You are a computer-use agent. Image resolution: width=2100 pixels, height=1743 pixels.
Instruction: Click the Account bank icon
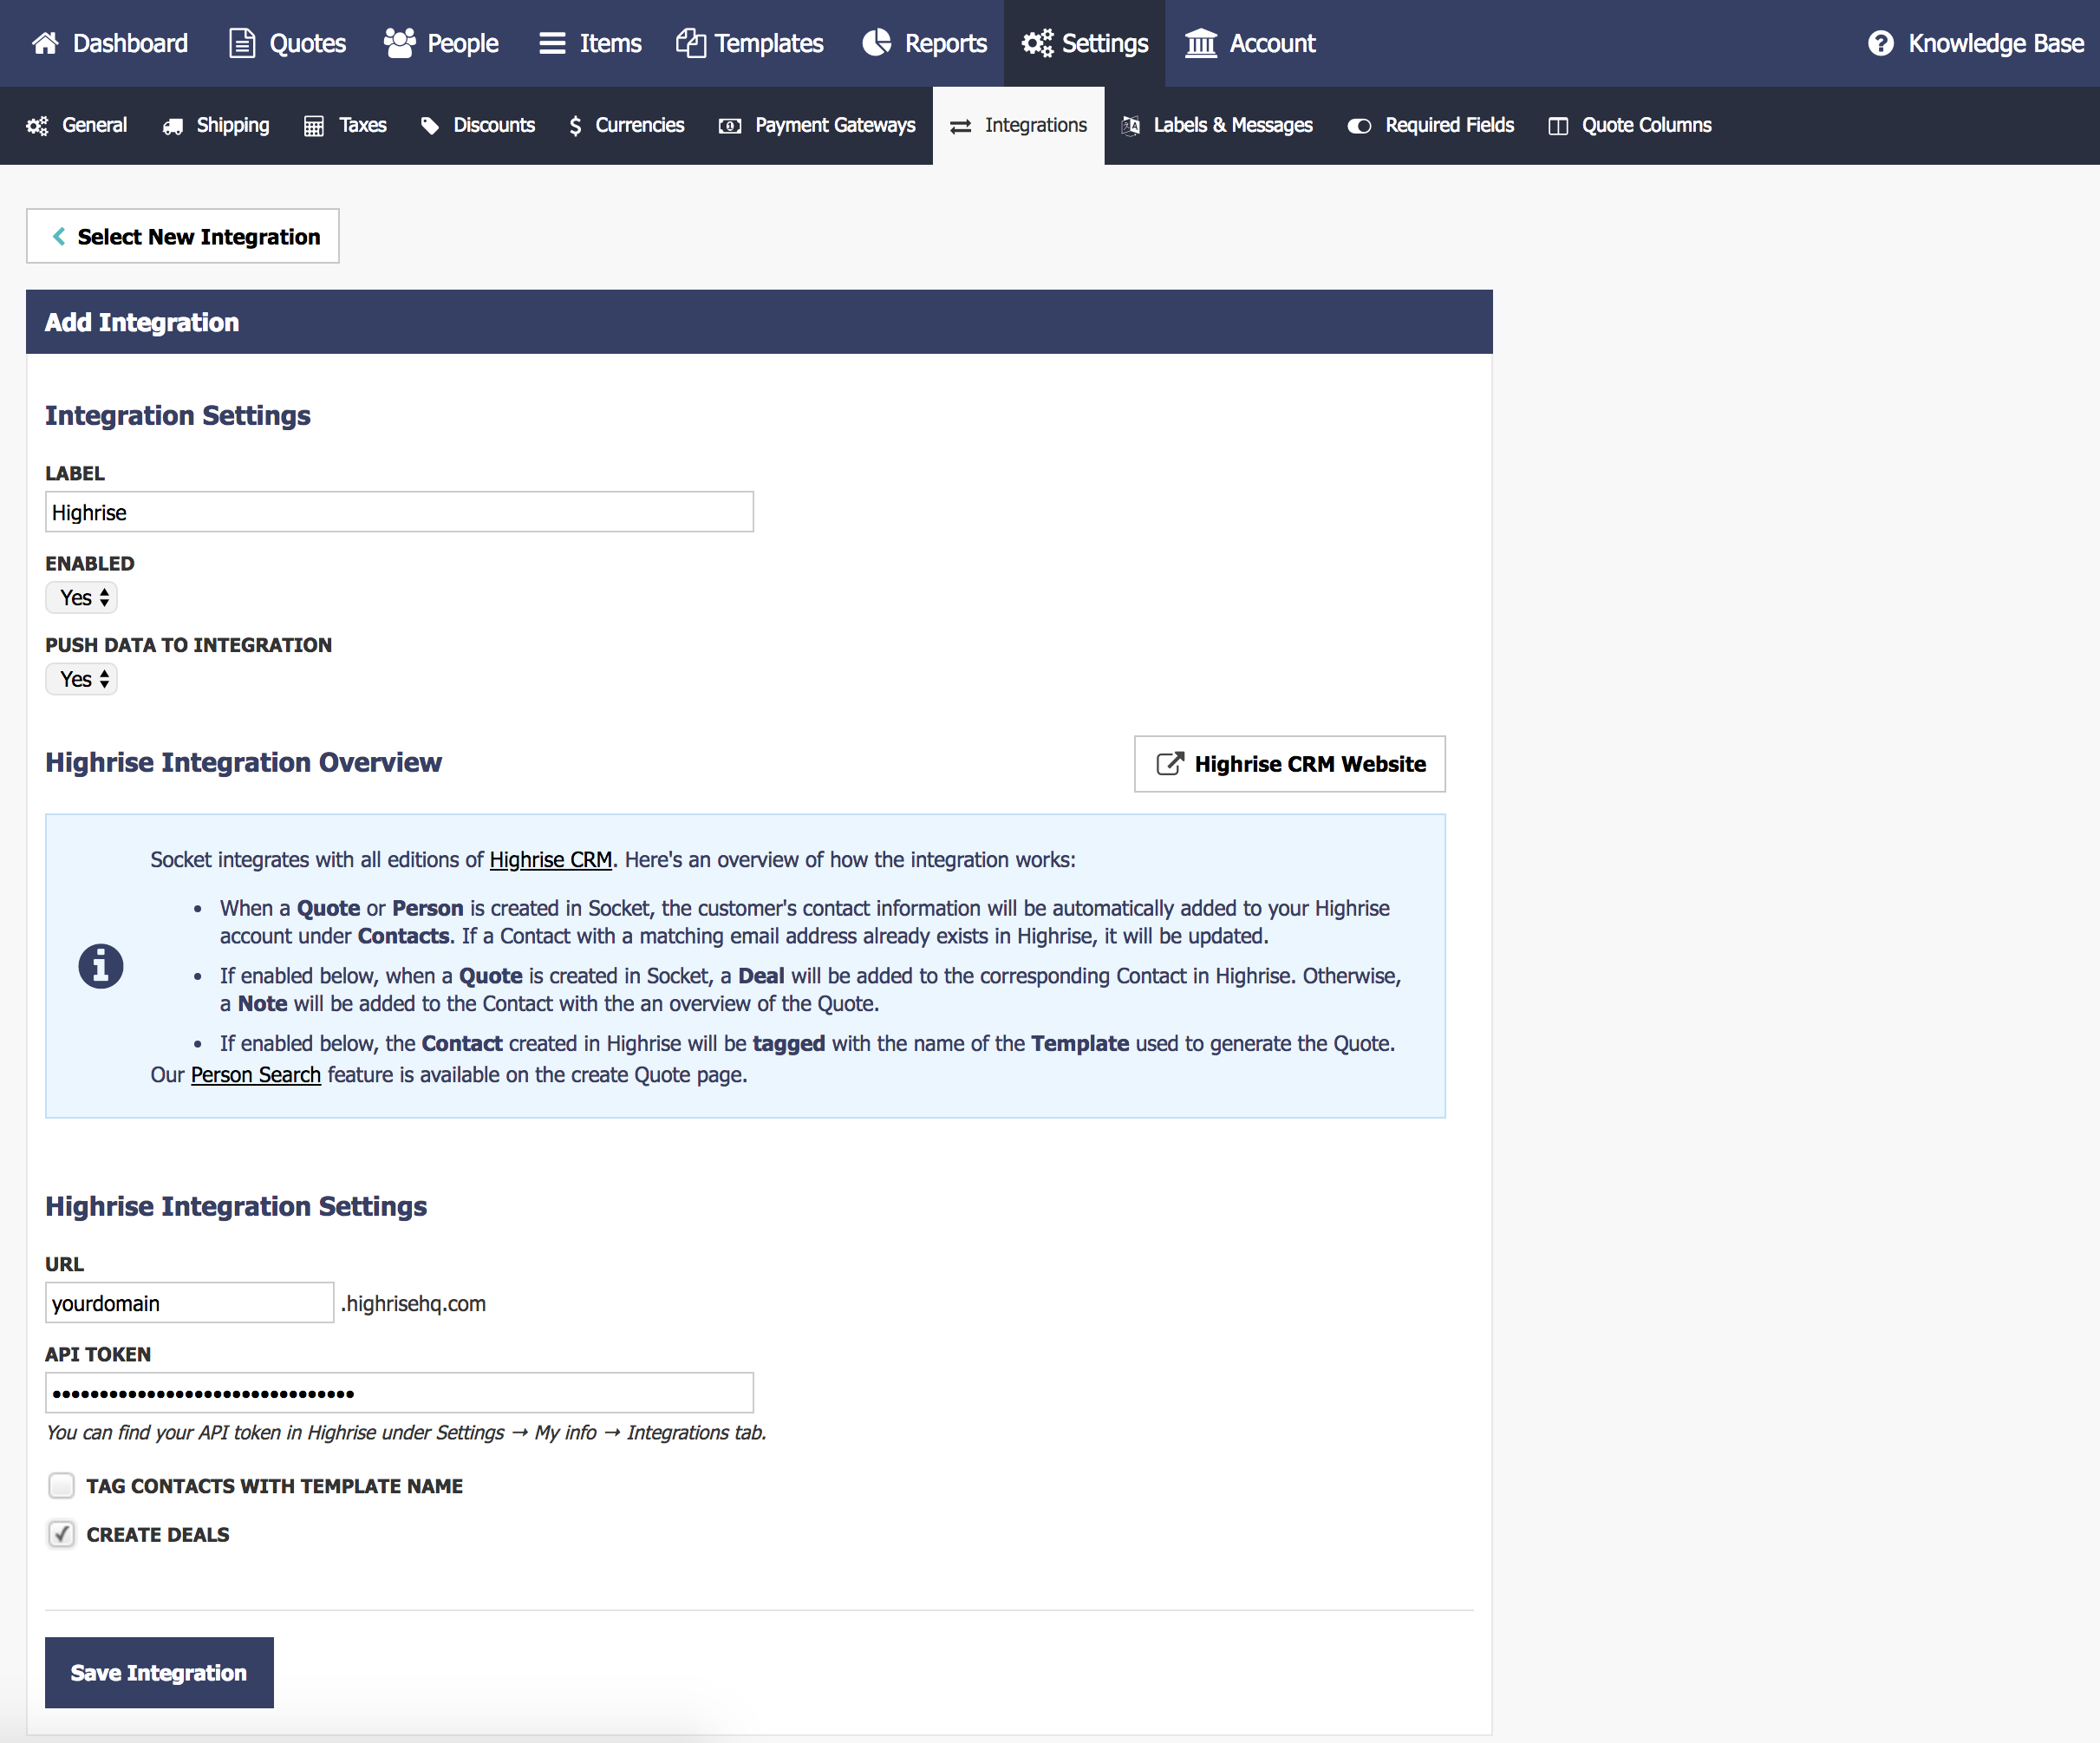(x=1201, y=43)
